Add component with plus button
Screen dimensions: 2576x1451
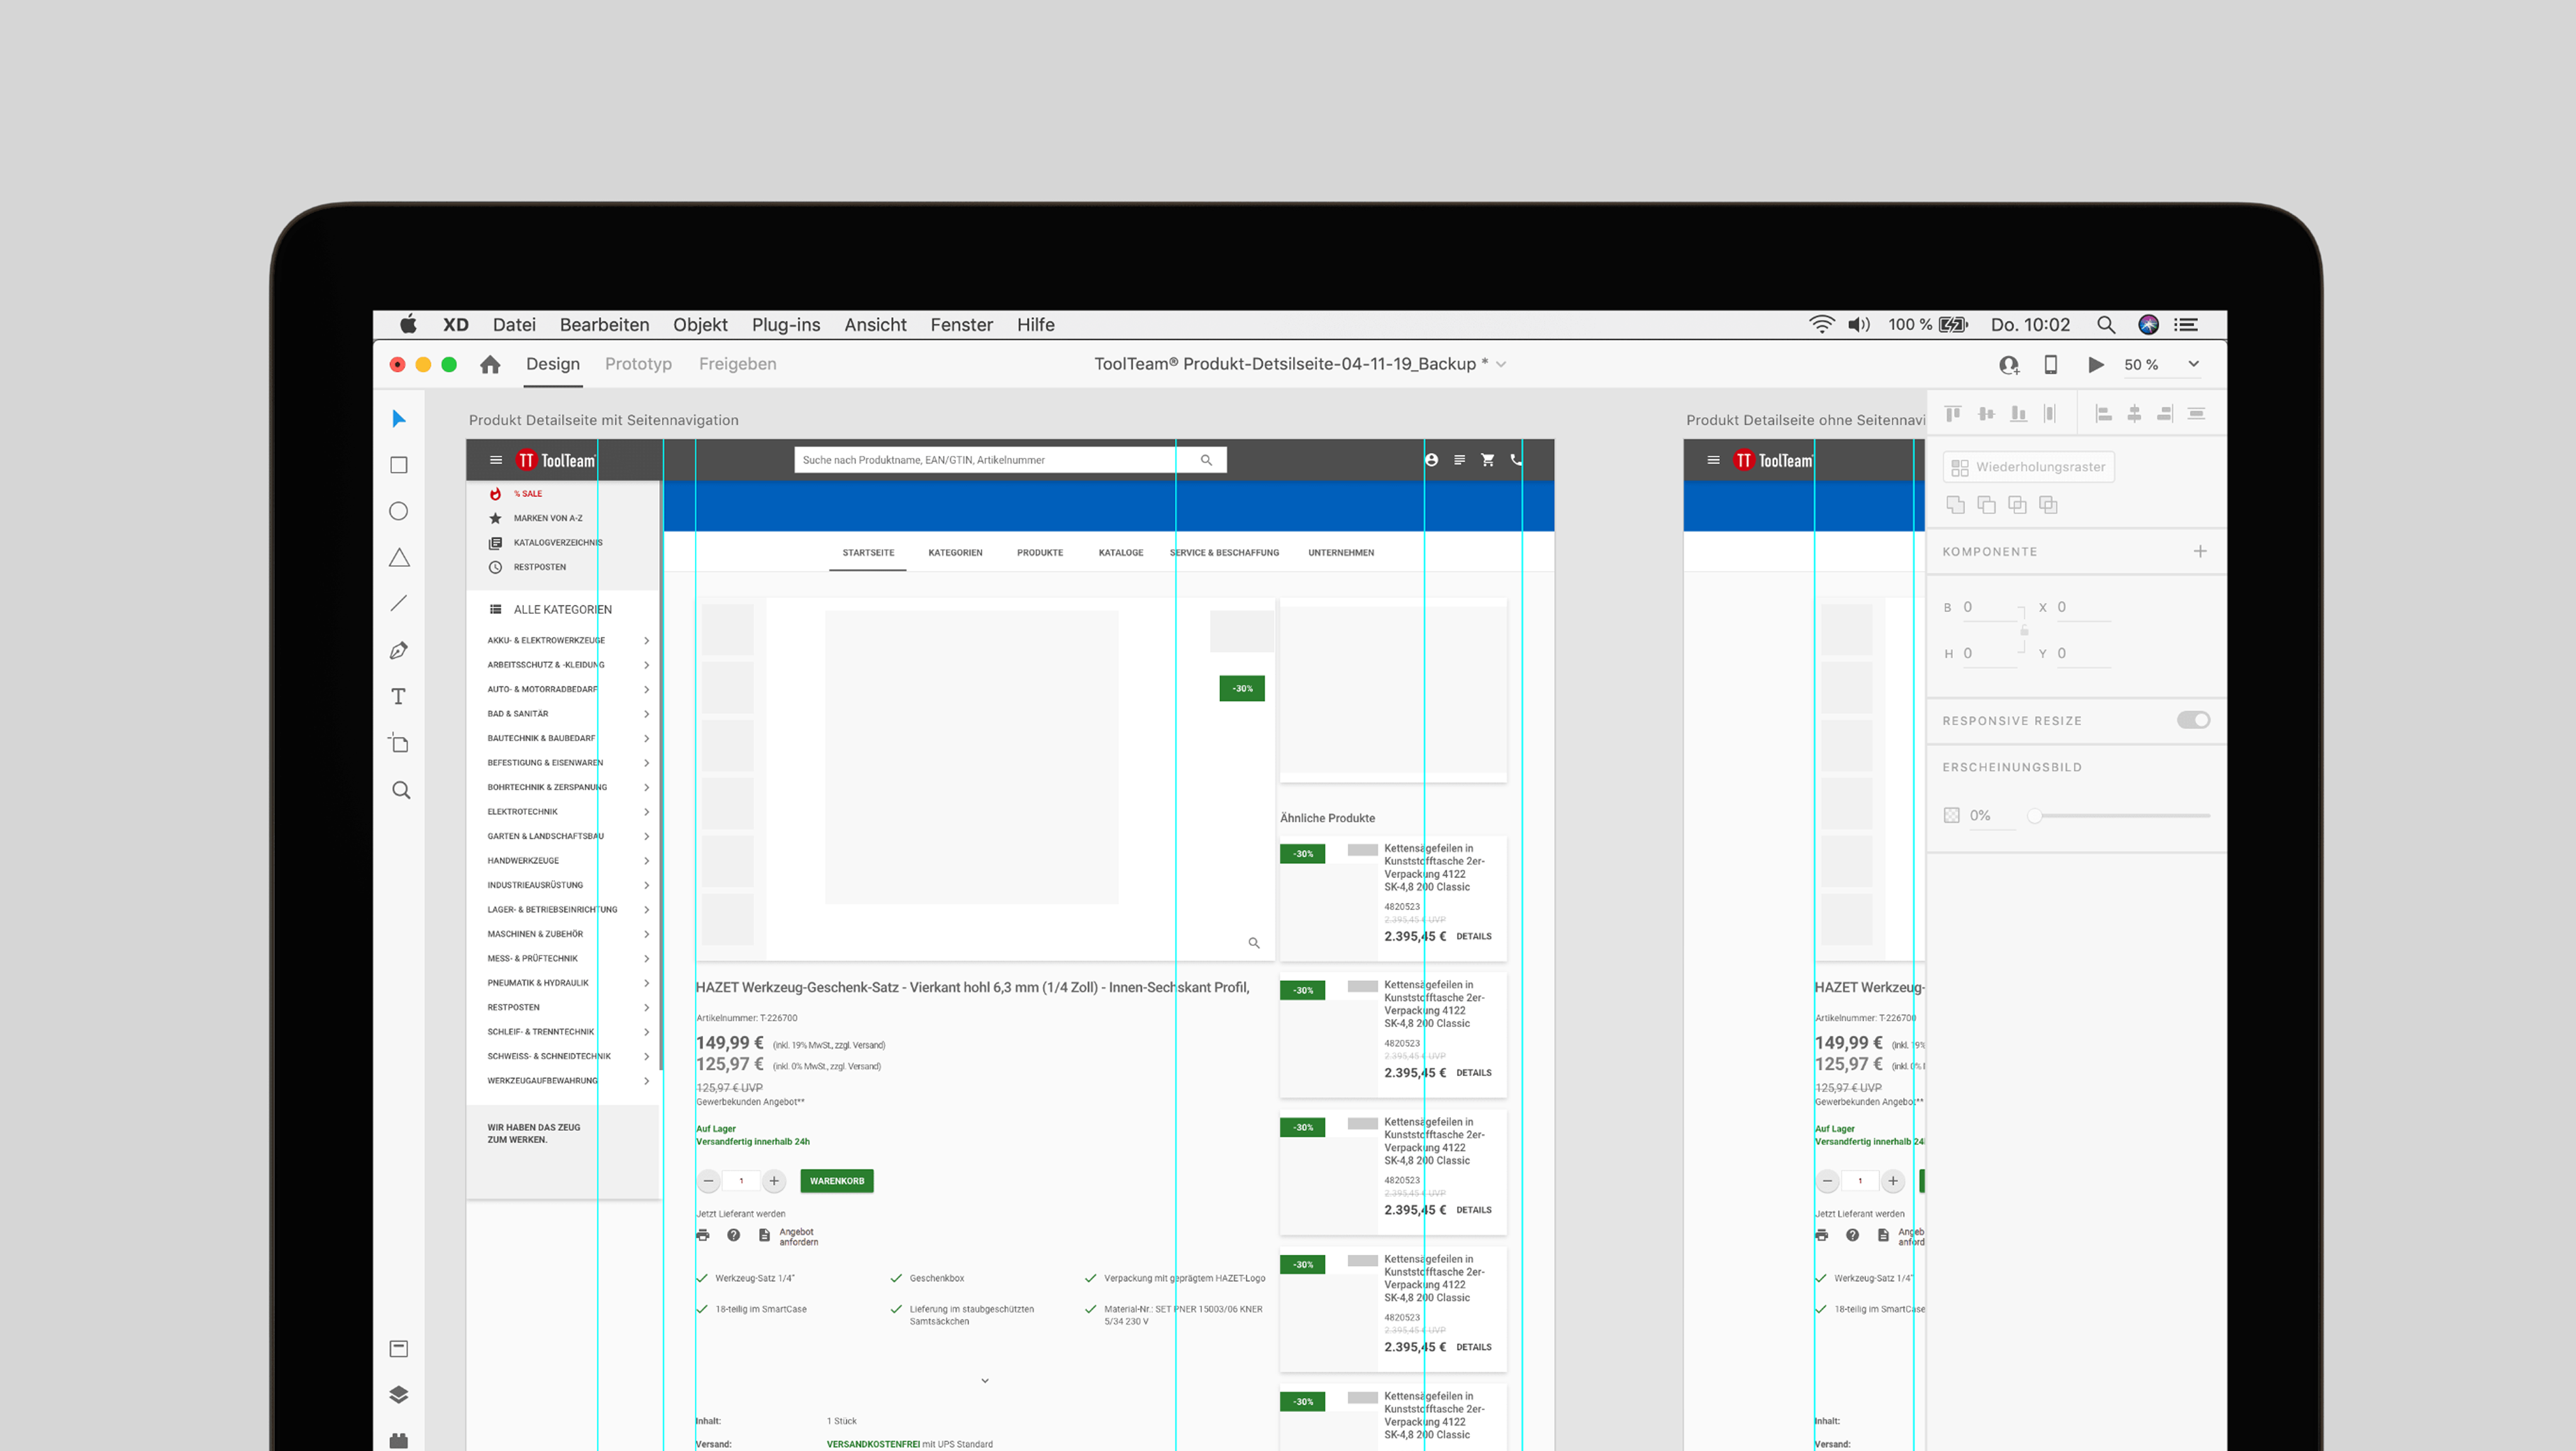coord(2200,552)
